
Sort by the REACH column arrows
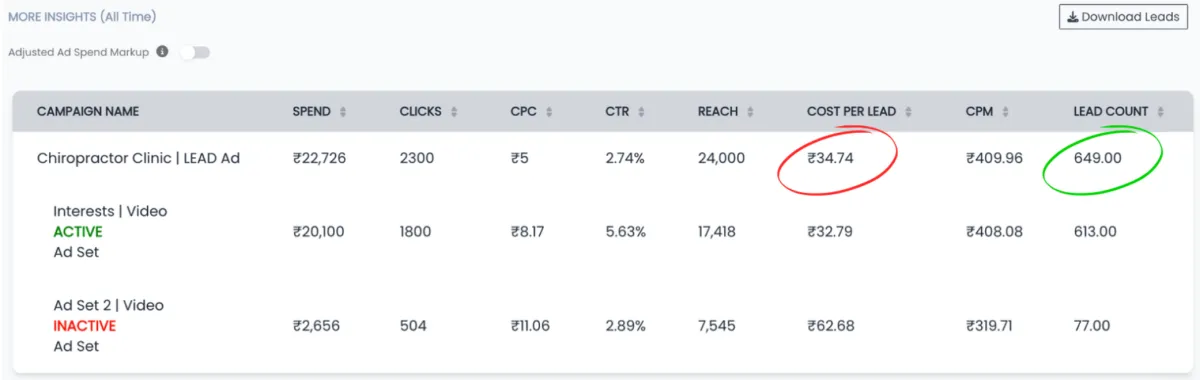[750, 112]
